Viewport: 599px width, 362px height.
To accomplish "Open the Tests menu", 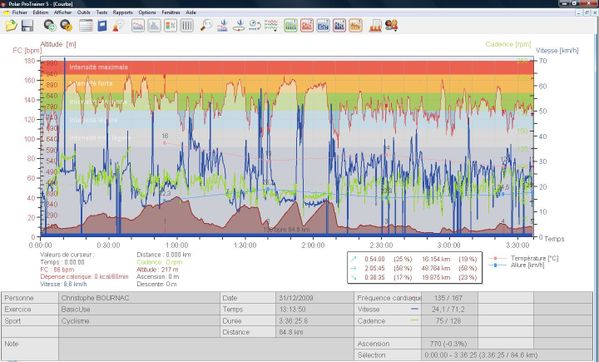I will [x=102, y=12].
